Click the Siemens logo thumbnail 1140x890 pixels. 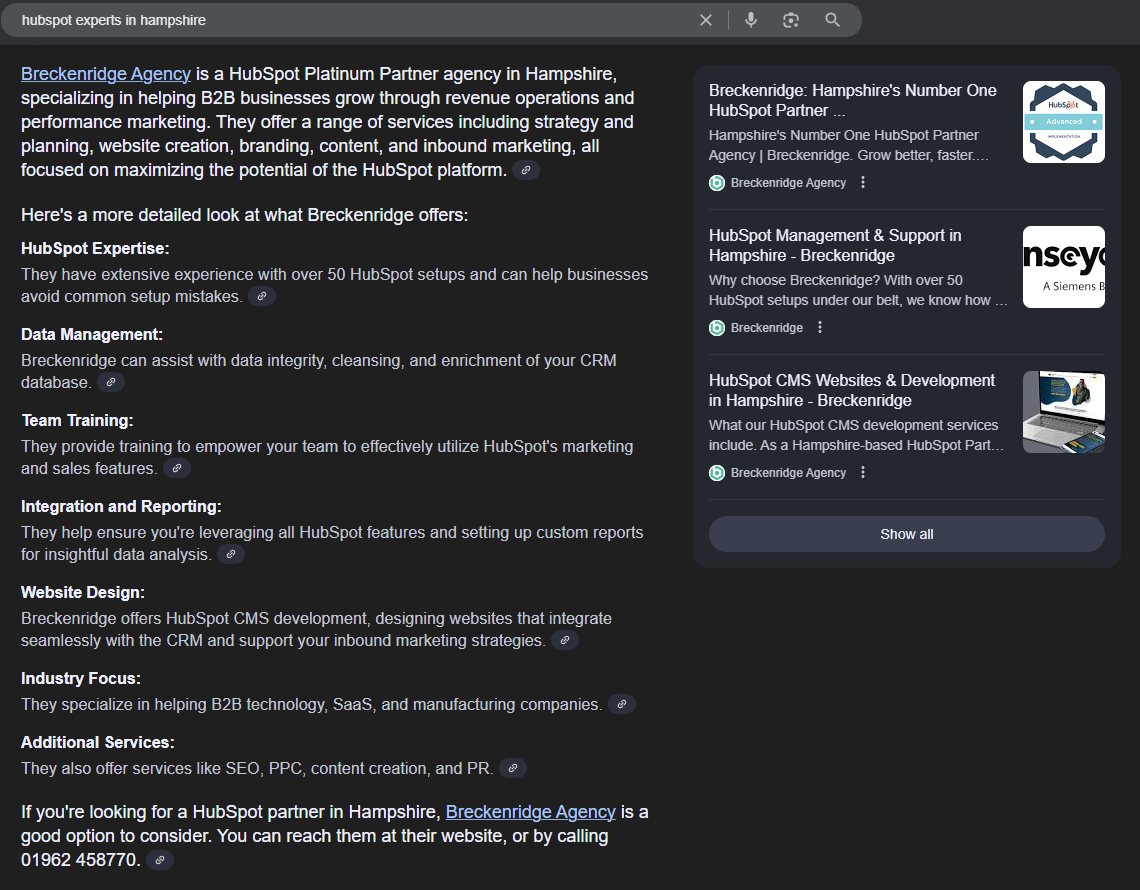coord(1064,267)
